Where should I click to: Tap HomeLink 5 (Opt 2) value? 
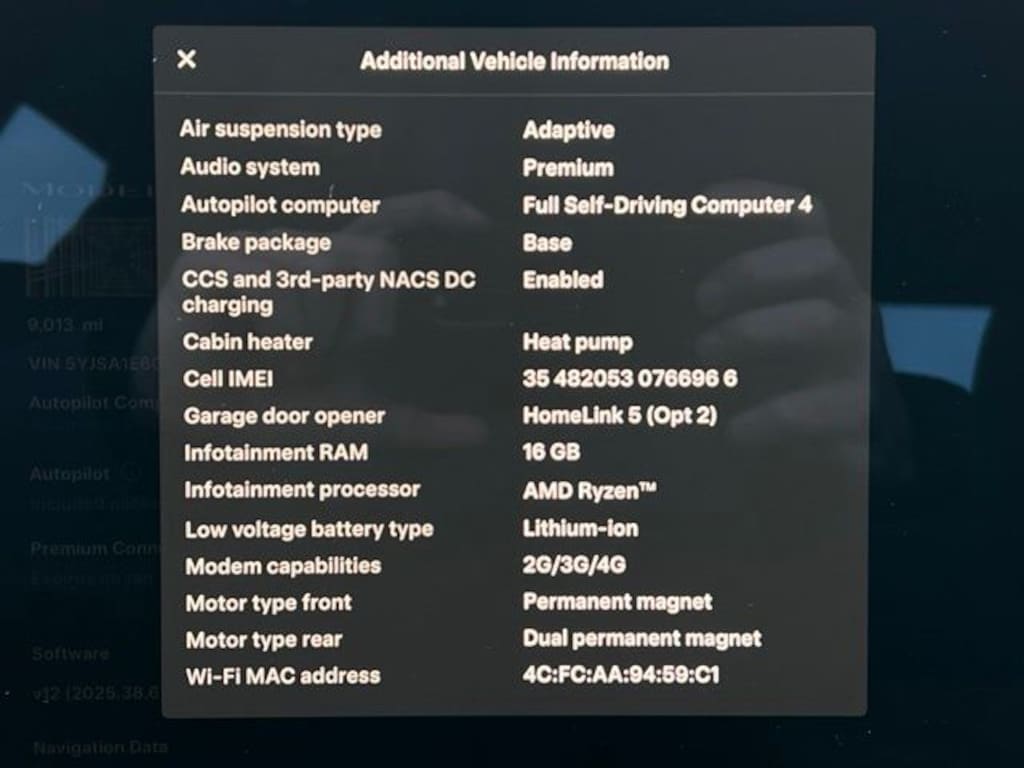click(x=619, y=416)
